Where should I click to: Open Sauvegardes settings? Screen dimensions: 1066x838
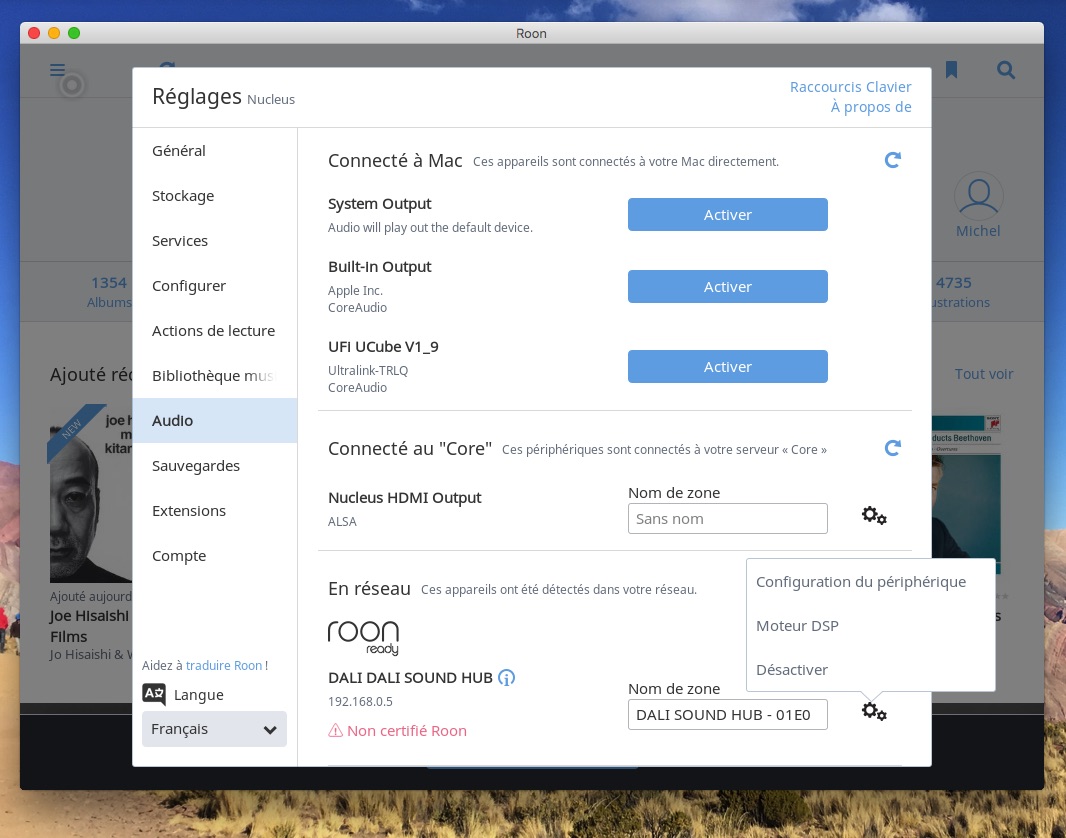(215, 466)
